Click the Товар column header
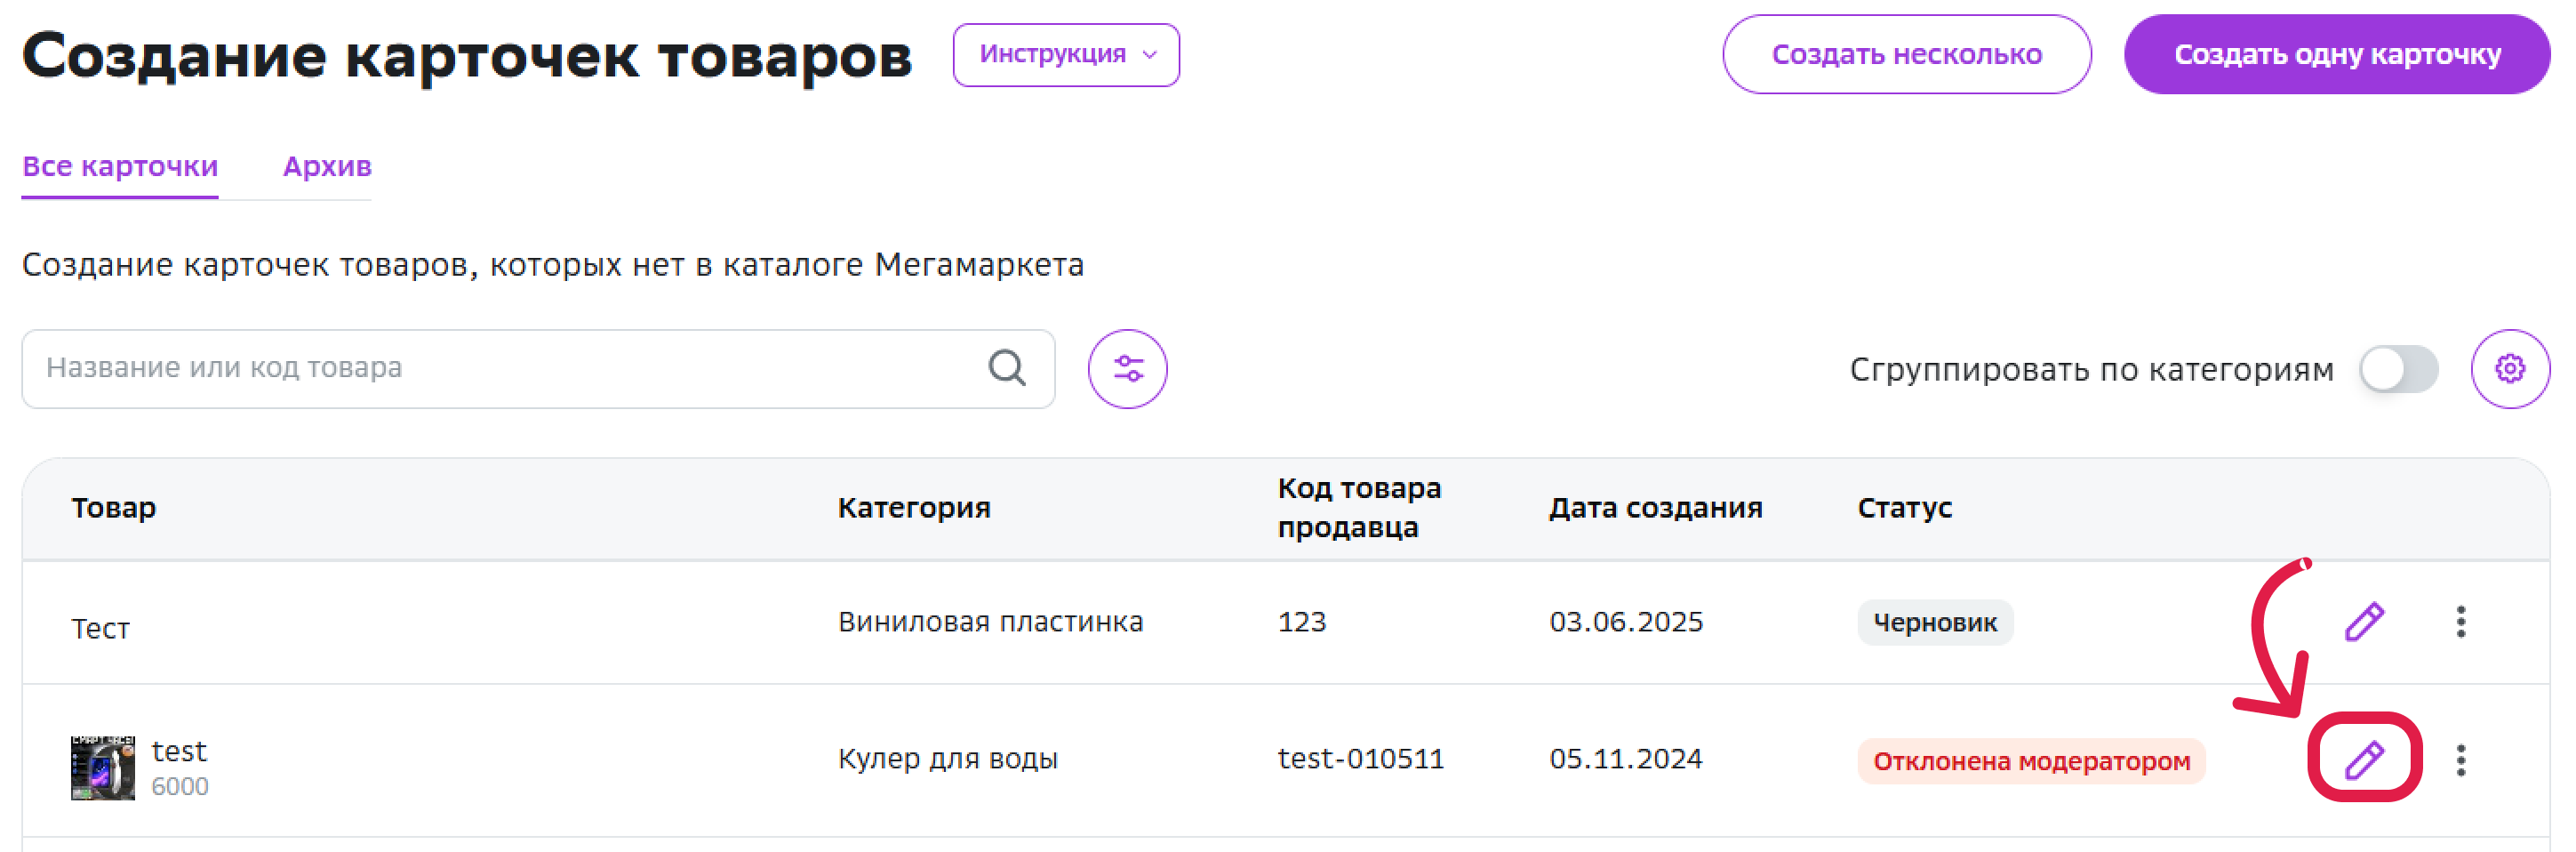The height and width of the screenshot is (852, 2576). pyautogui.click(x=114, y=508)
